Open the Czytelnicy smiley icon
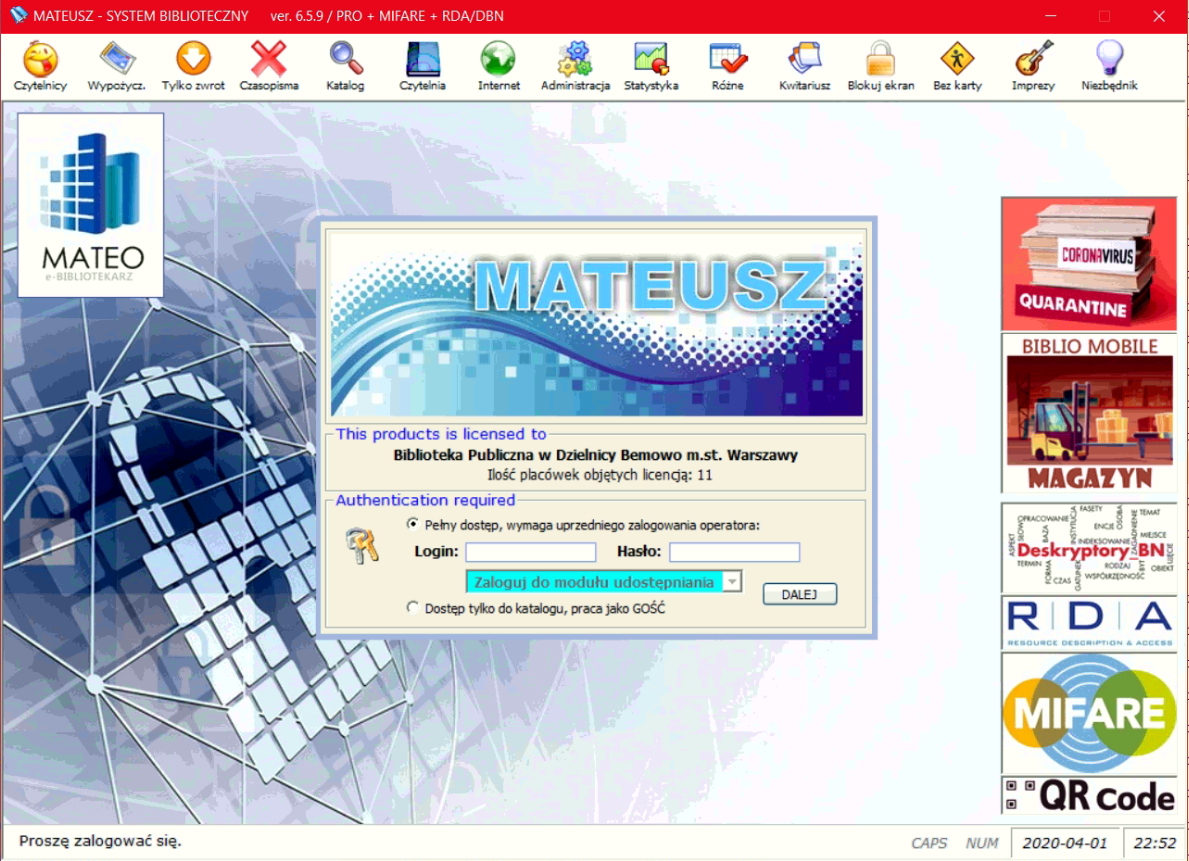 click(x=40, y=61)
